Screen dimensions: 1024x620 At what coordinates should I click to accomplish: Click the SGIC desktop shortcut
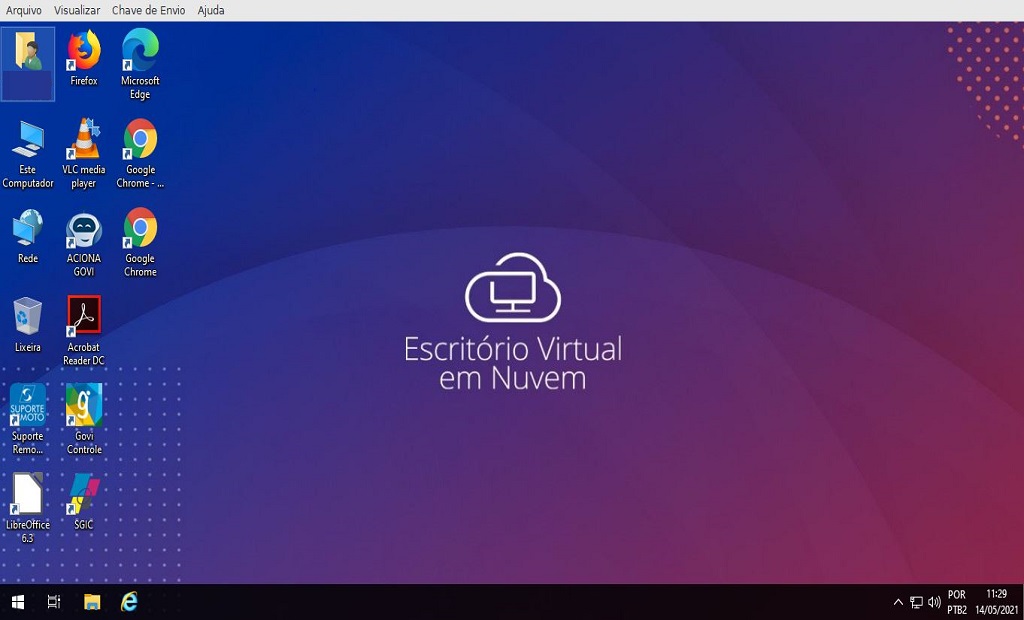[x=84, y=494]
